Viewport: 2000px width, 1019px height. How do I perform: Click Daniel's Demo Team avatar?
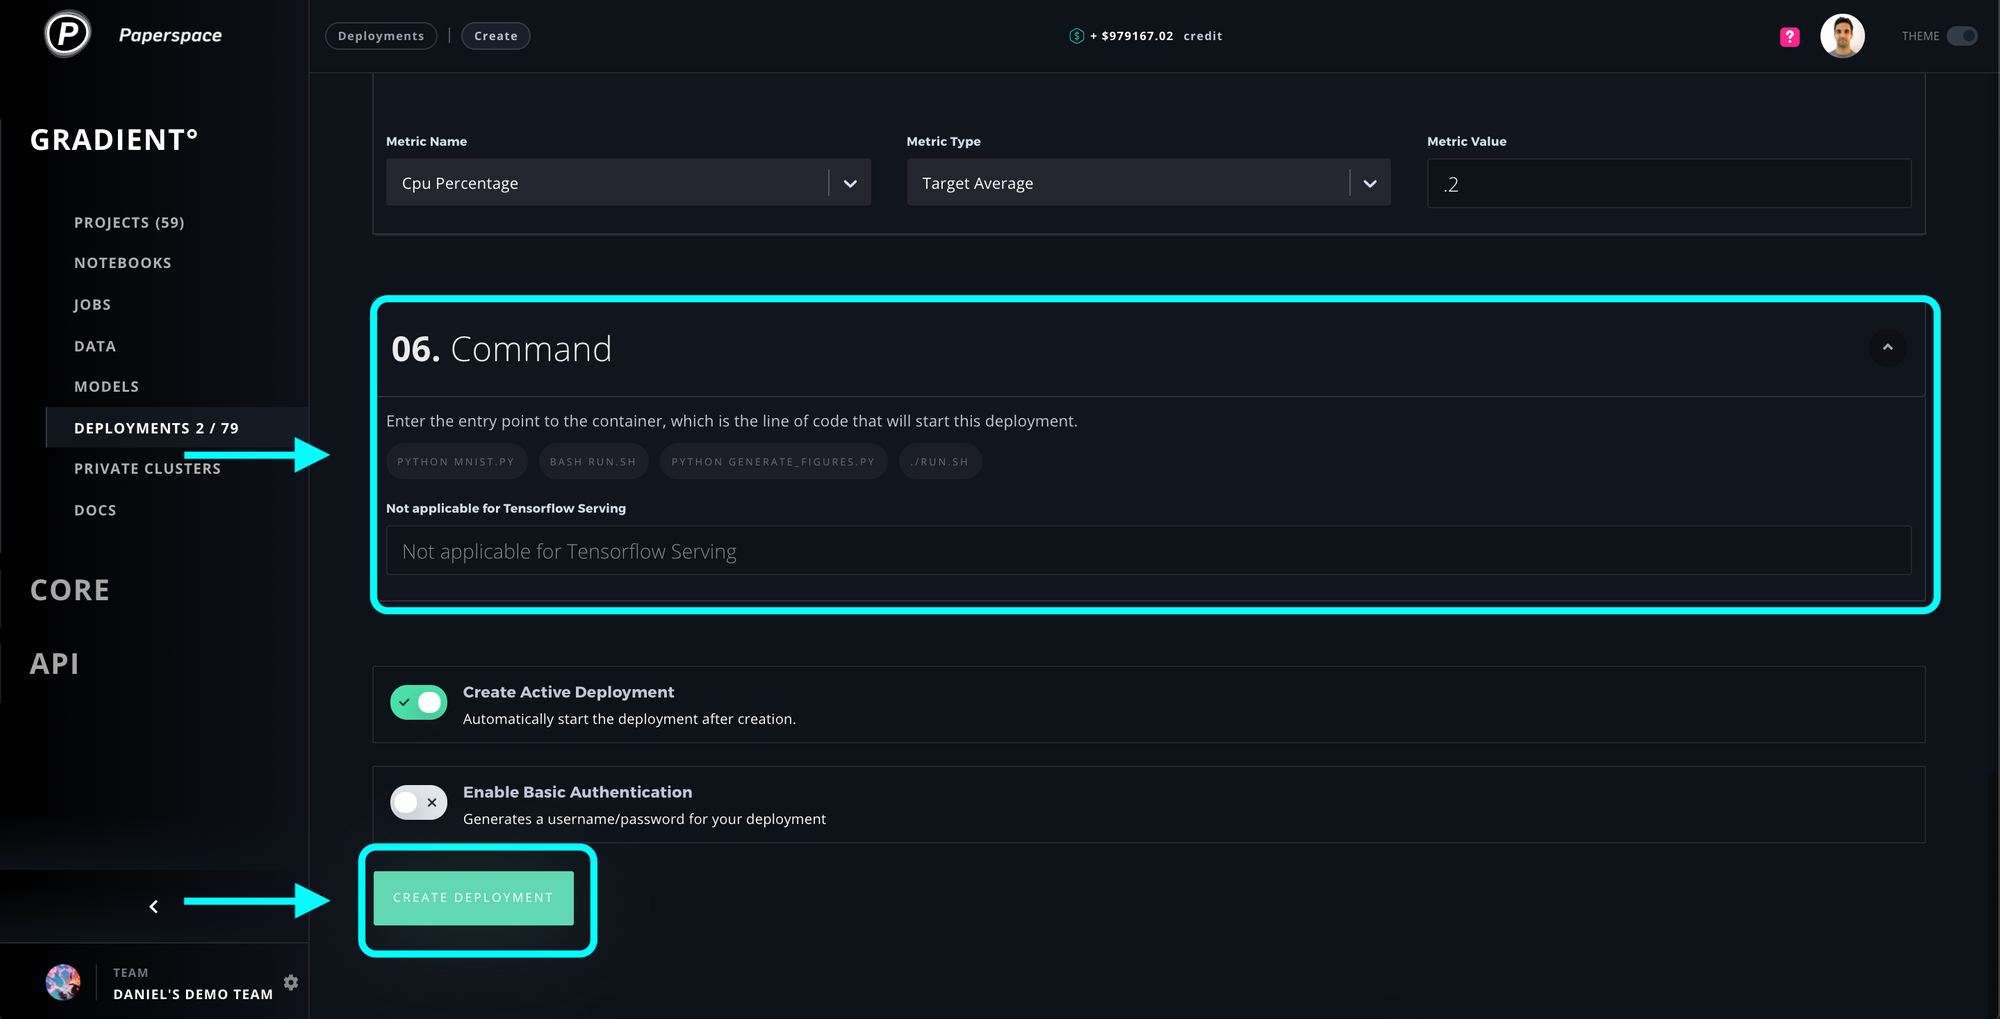coord(63,982)
